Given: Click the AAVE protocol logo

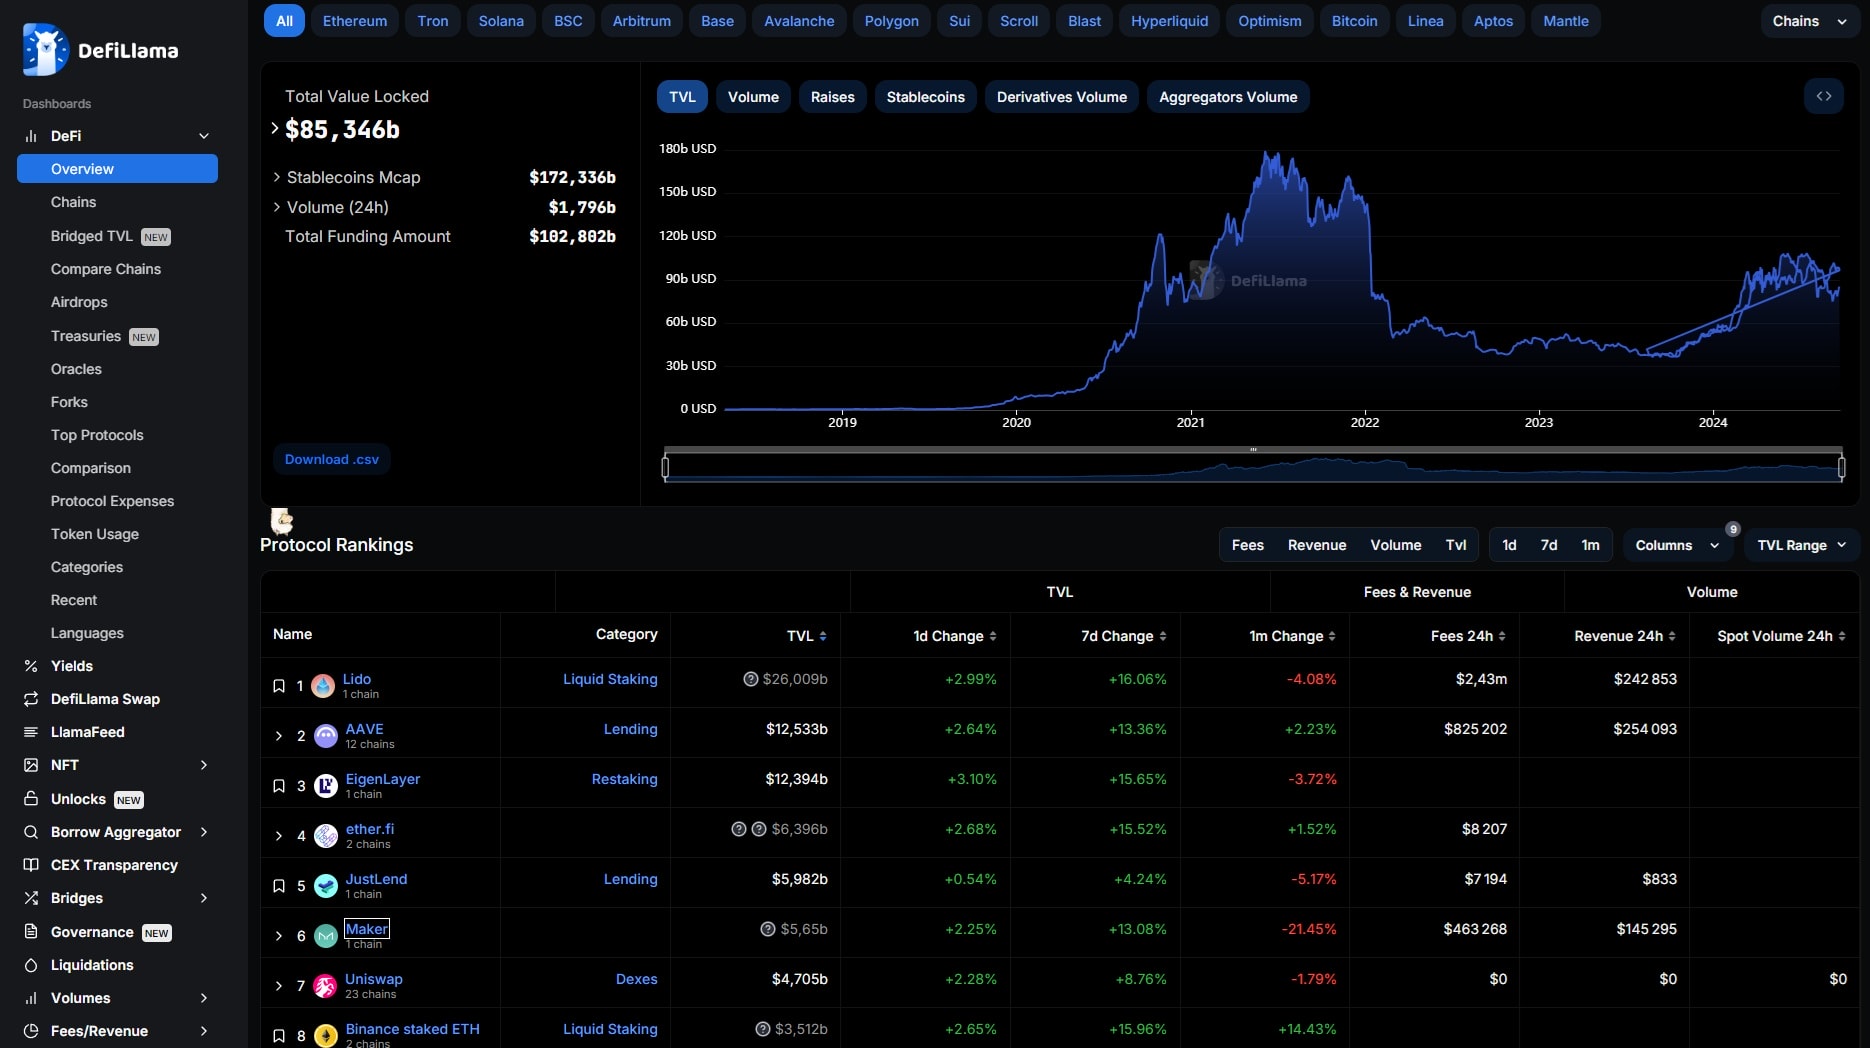Looking at the screenshot, I should (326, 736).
